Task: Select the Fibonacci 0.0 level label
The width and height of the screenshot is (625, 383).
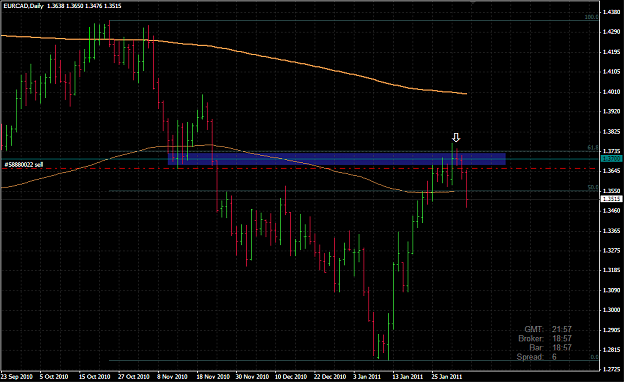Action: [x=594, y=357]
